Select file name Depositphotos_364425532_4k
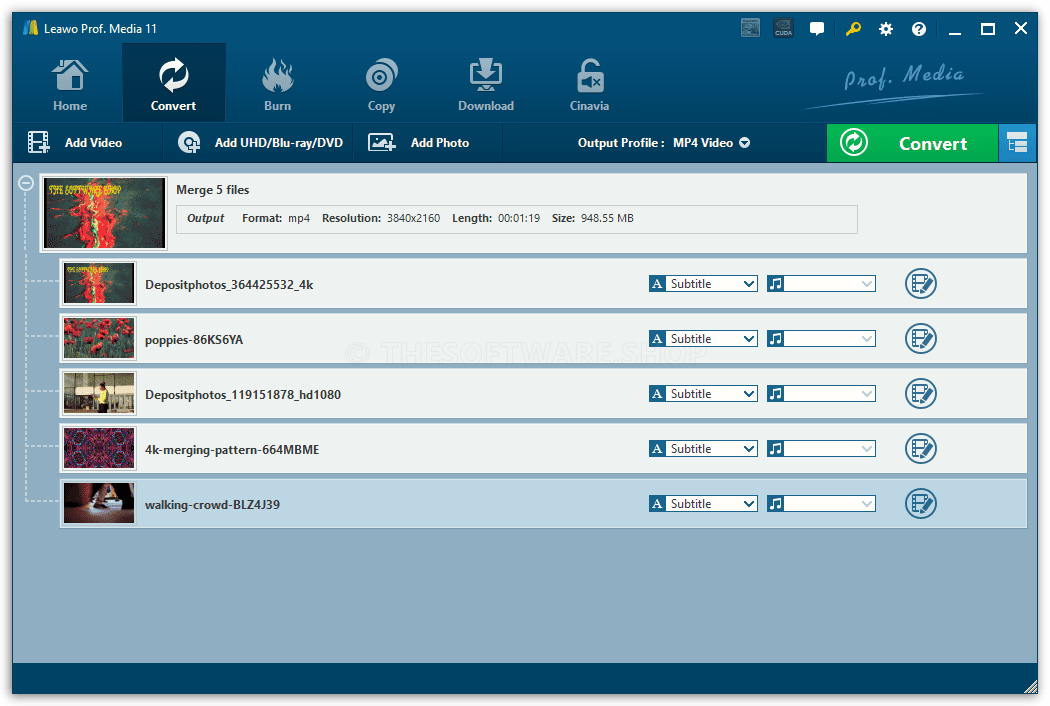 click(x=229, y=285)
